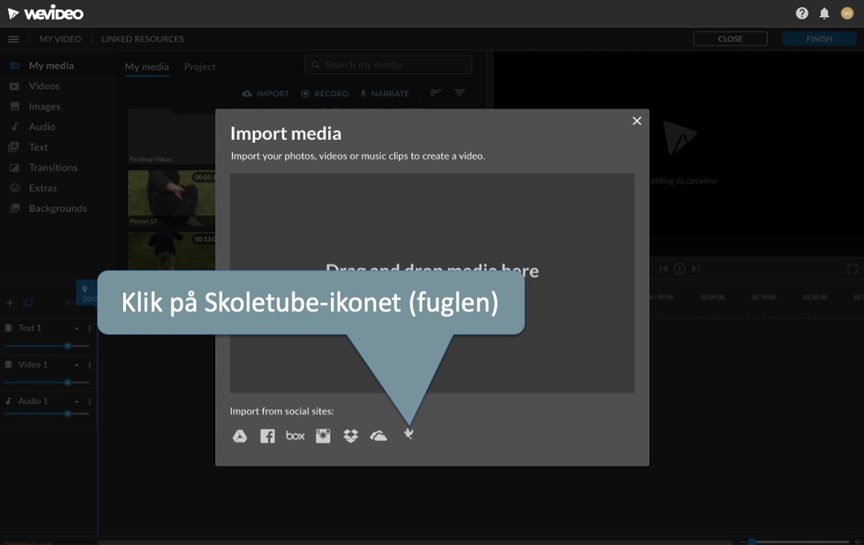Adjust the timeline zoom slider
Screen dimensions: 864x545
[796, 542]
